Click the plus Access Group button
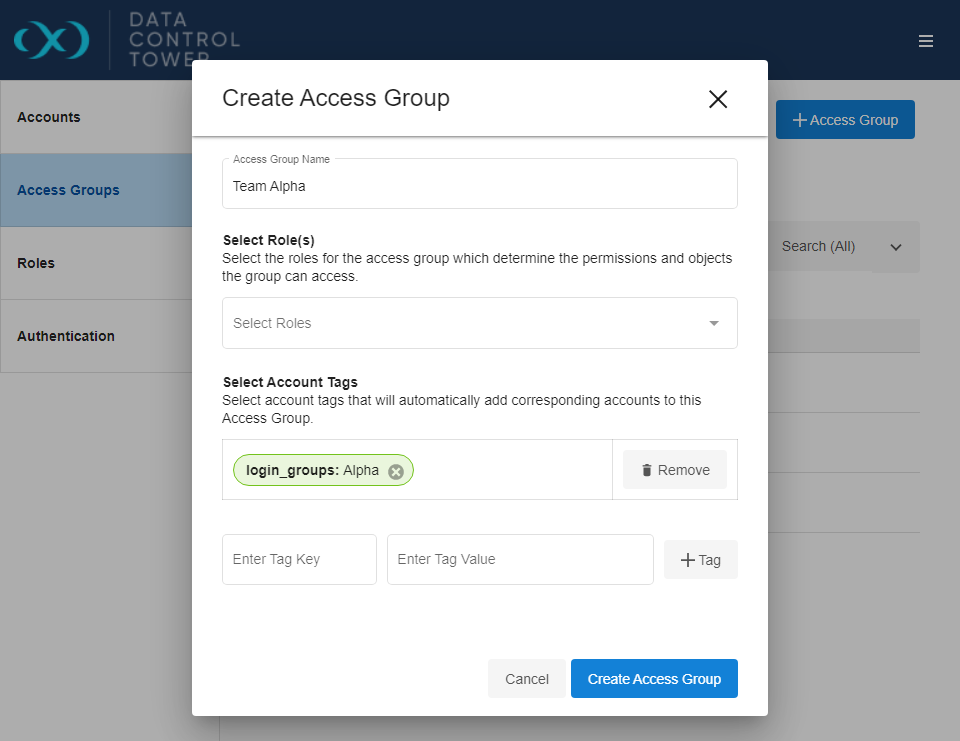960x741 pixels. pos(845,120)
